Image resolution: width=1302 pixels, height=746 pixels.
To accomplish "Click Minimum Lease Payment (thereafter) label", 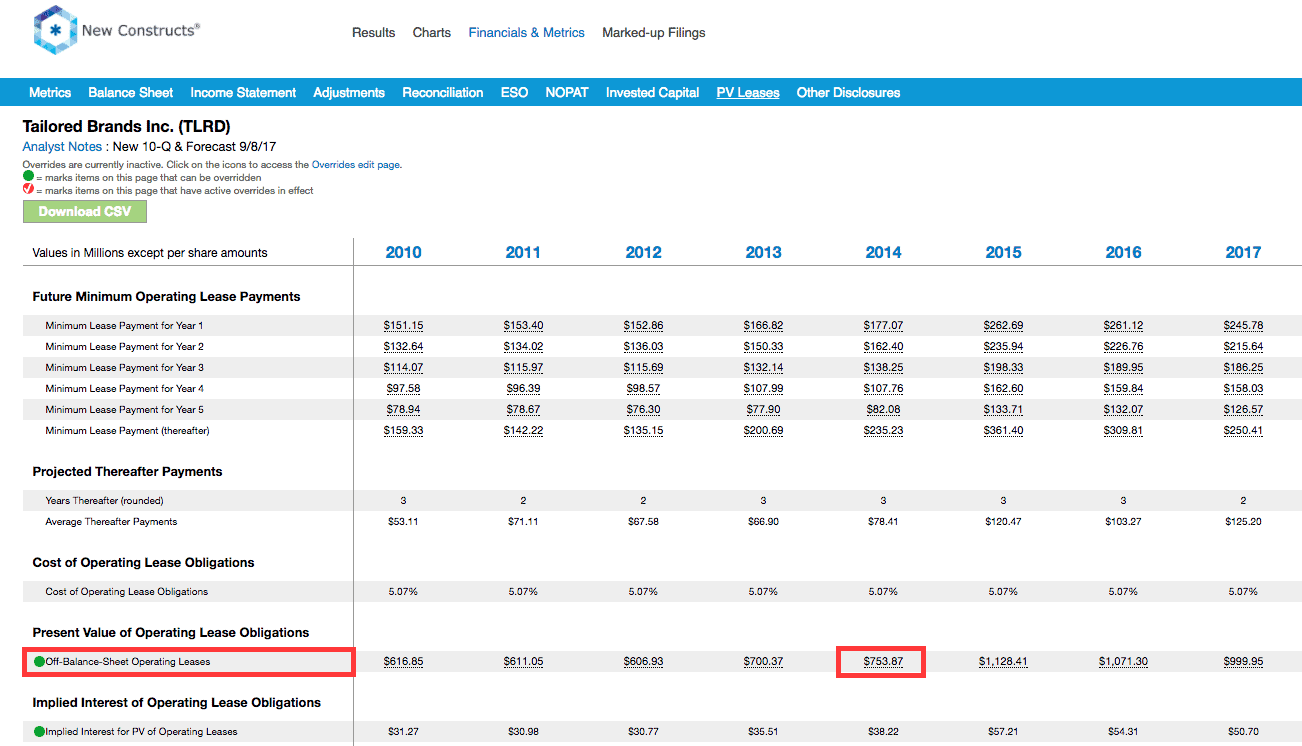I will coord(127,431).
